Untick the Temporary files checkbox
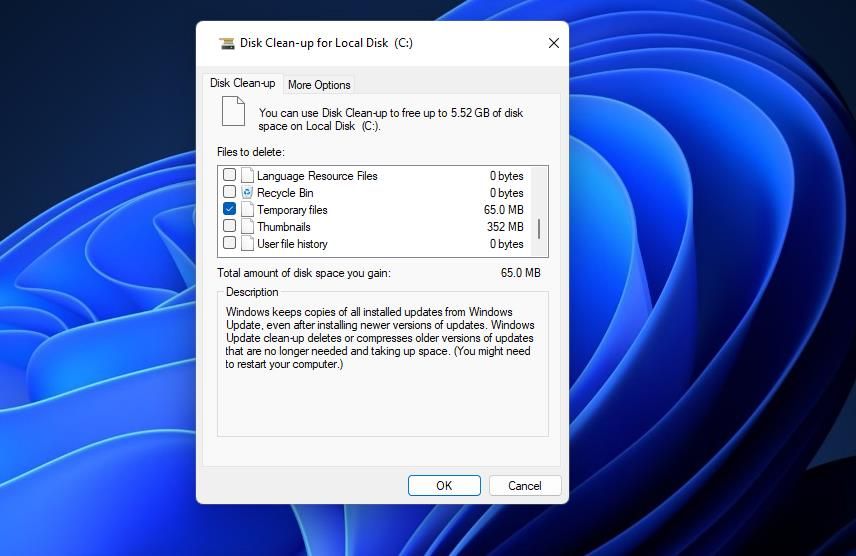856x556 pixels. 229,209
